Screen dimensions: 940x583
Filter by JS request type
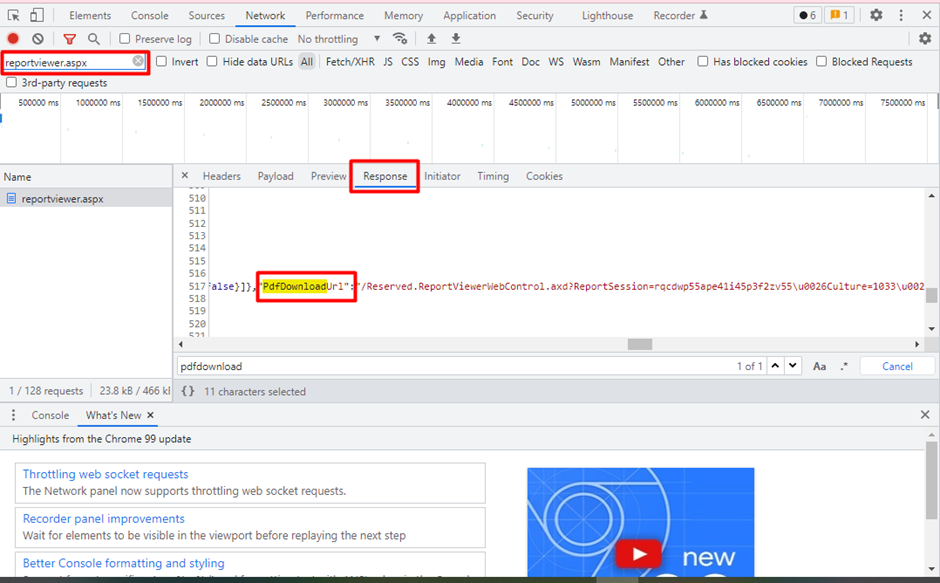pyautogui.click(x=388, y=62)
